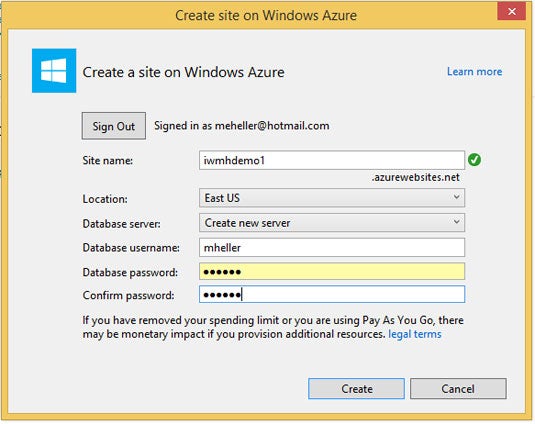Screen dimensions: 535x424
Task: Click the Site name field containing iwmhdemo1
Action: tap(332, 160)
